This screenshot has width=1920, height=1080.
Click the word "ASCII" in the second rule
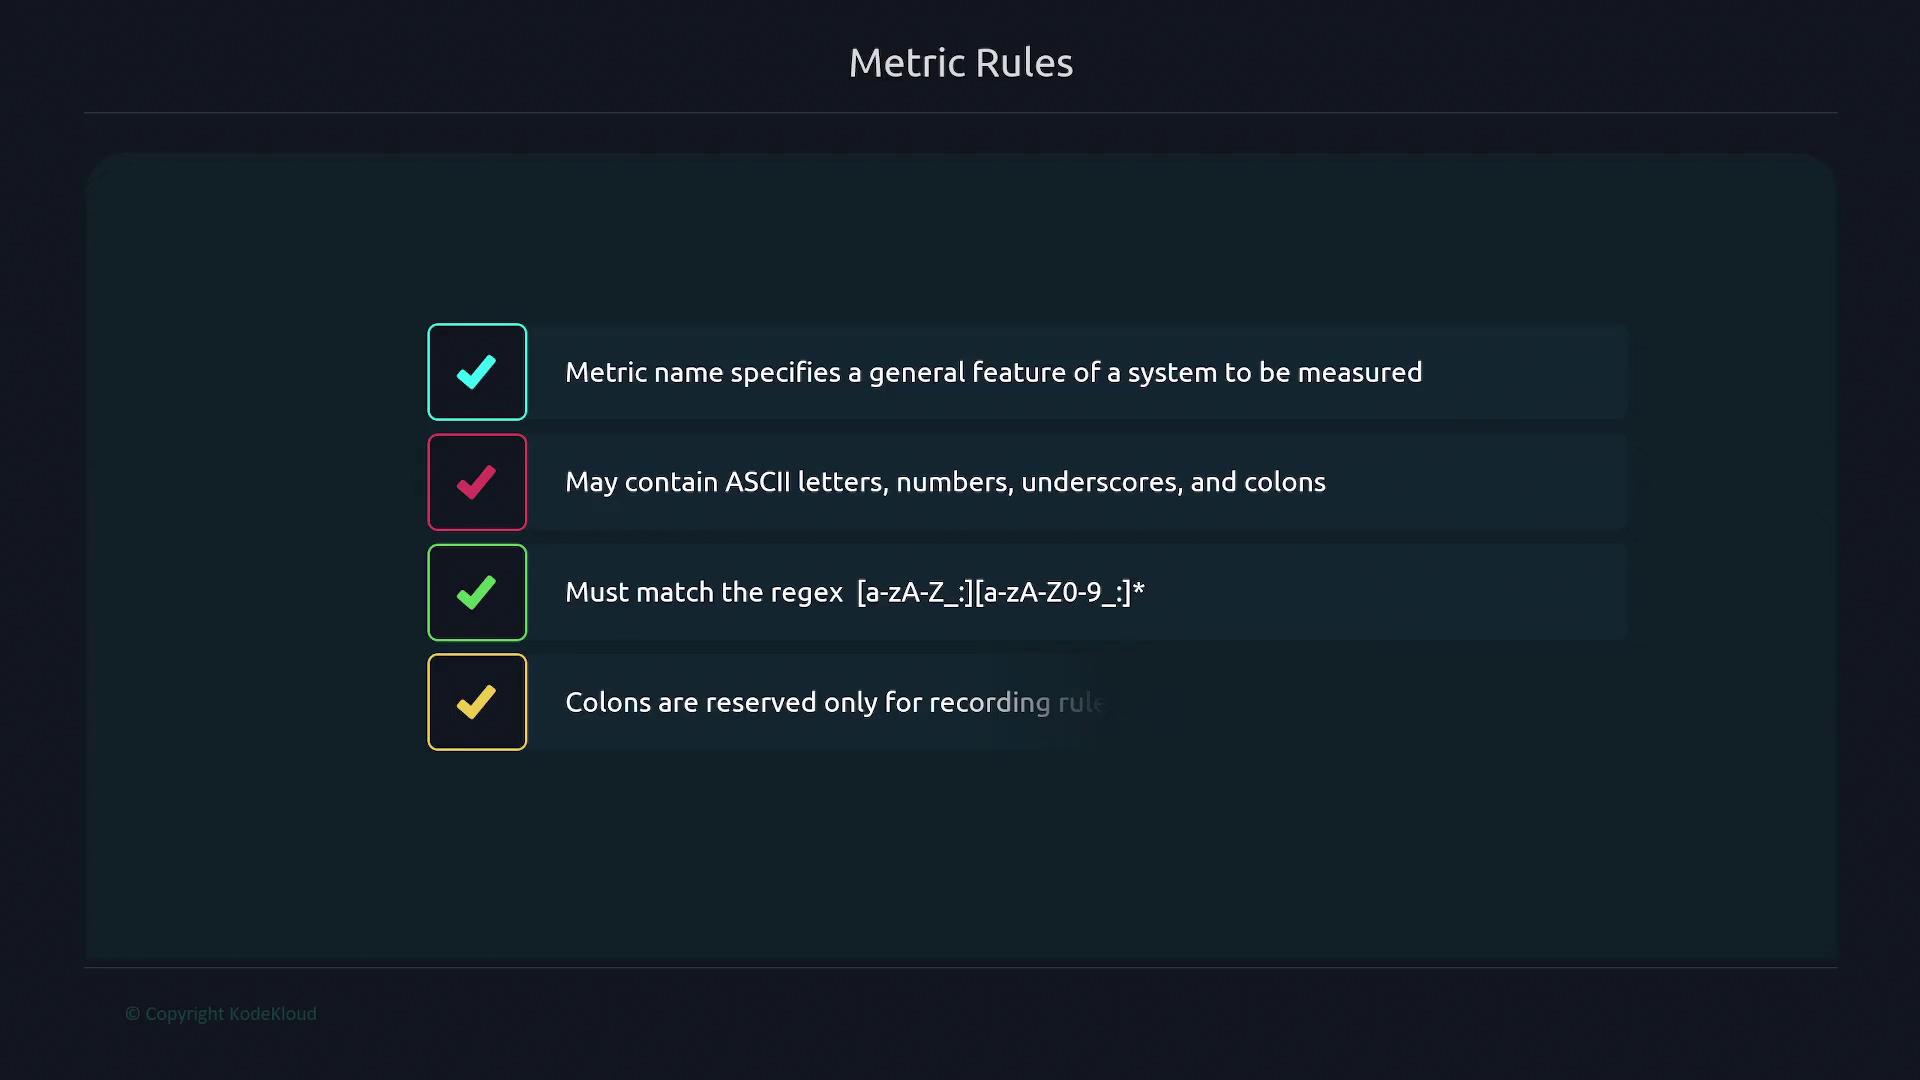[757, 482]
